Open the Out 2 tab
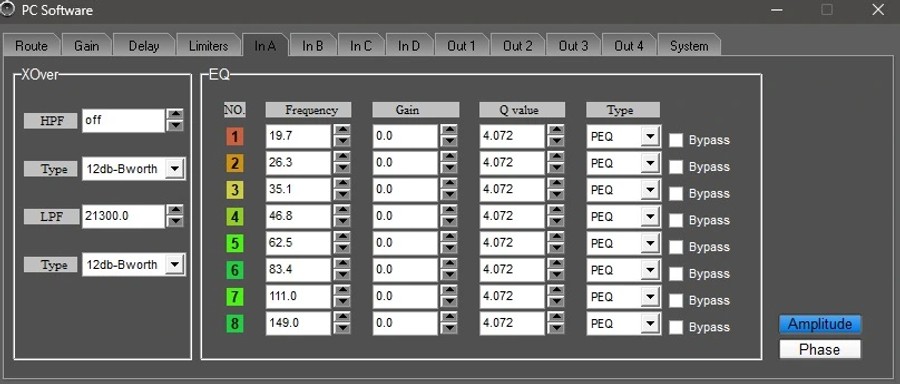The image size is (900, 384). click(x=517, y=46)
